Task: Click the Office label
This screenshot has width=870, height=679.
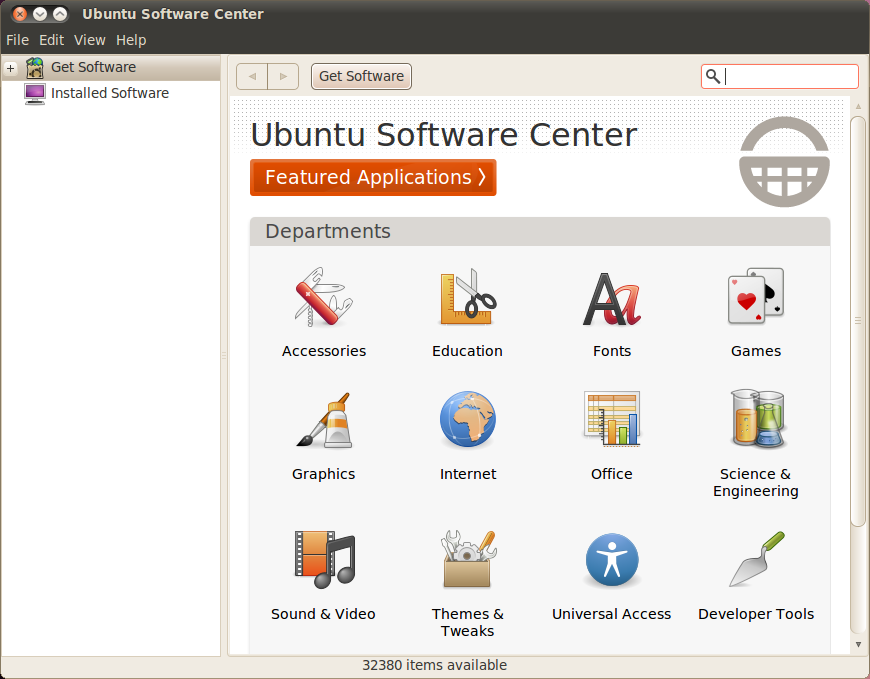Action: 611,474
